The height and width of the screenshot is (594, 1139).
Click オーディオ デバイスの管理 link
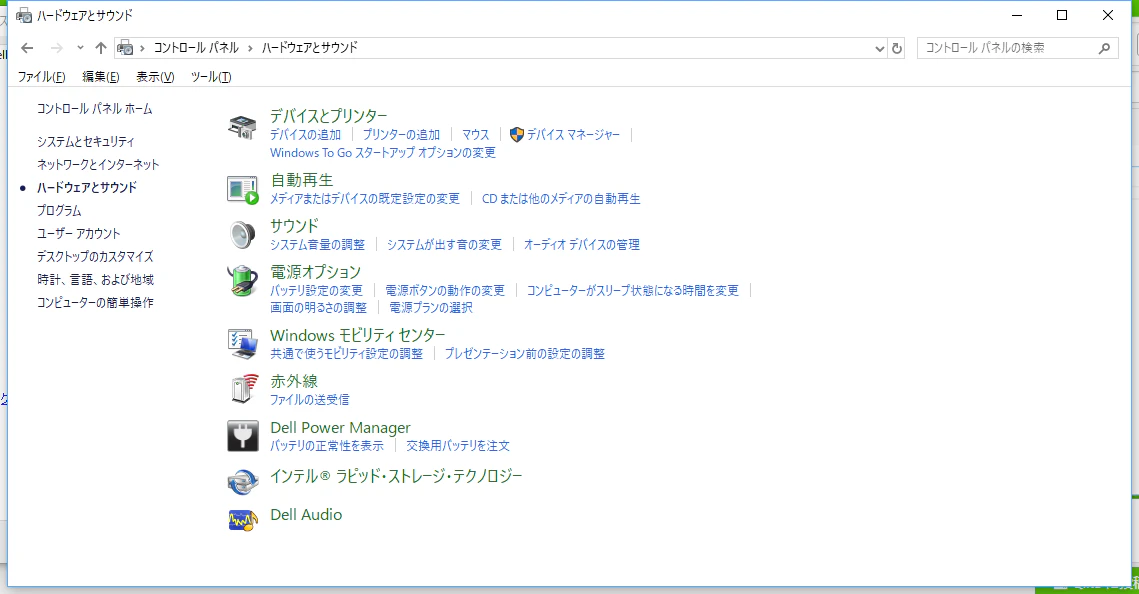click(582, 245)
